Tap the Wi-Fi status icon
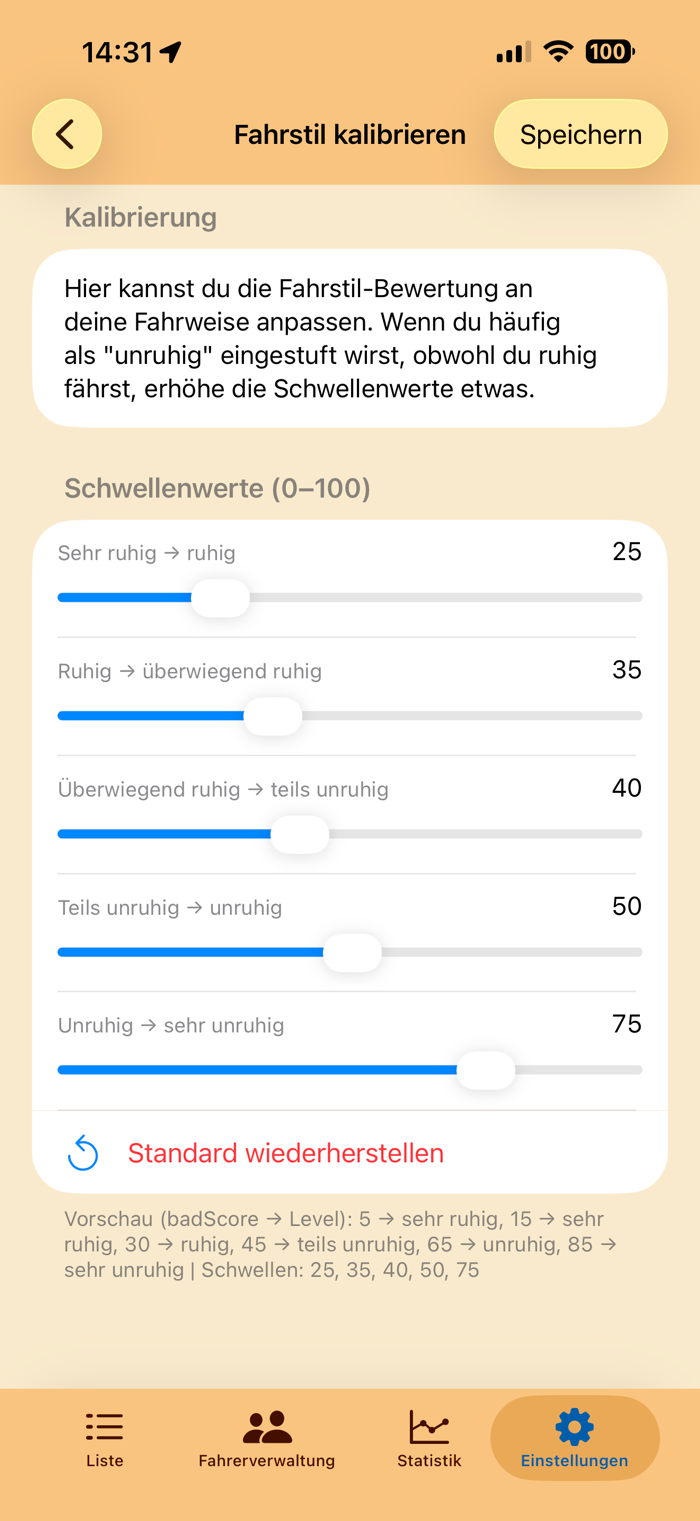 [x=557, y=52]
